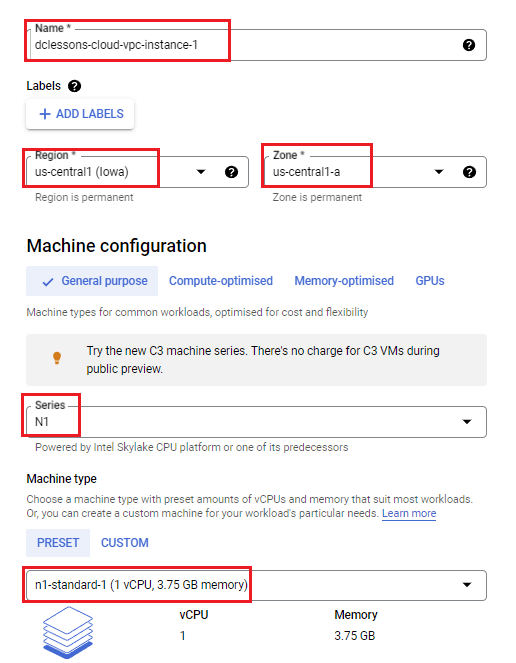Open the help icon next to Labels
516x663 pixels.
coord(74,86)
